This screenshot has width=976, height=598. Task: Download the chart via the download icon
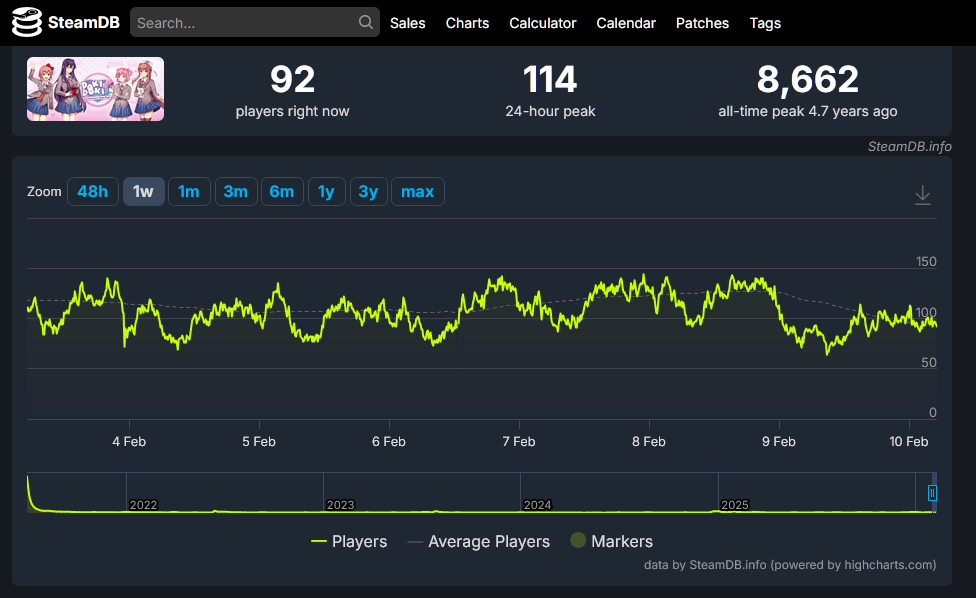pos(922,195)
